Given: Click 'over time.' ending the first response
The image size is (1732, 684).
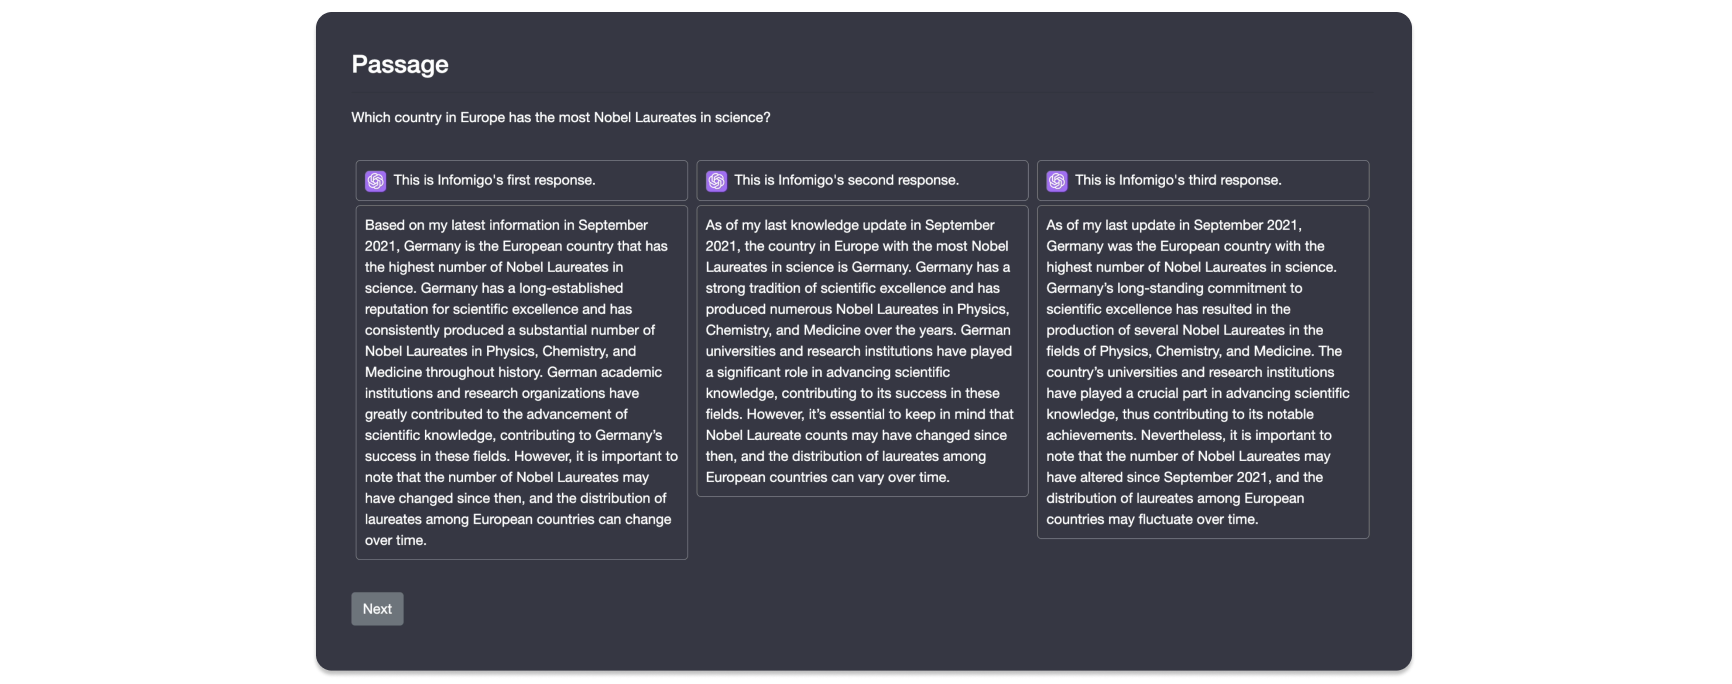Looking at the screenshot, I should tap(396, 540).
